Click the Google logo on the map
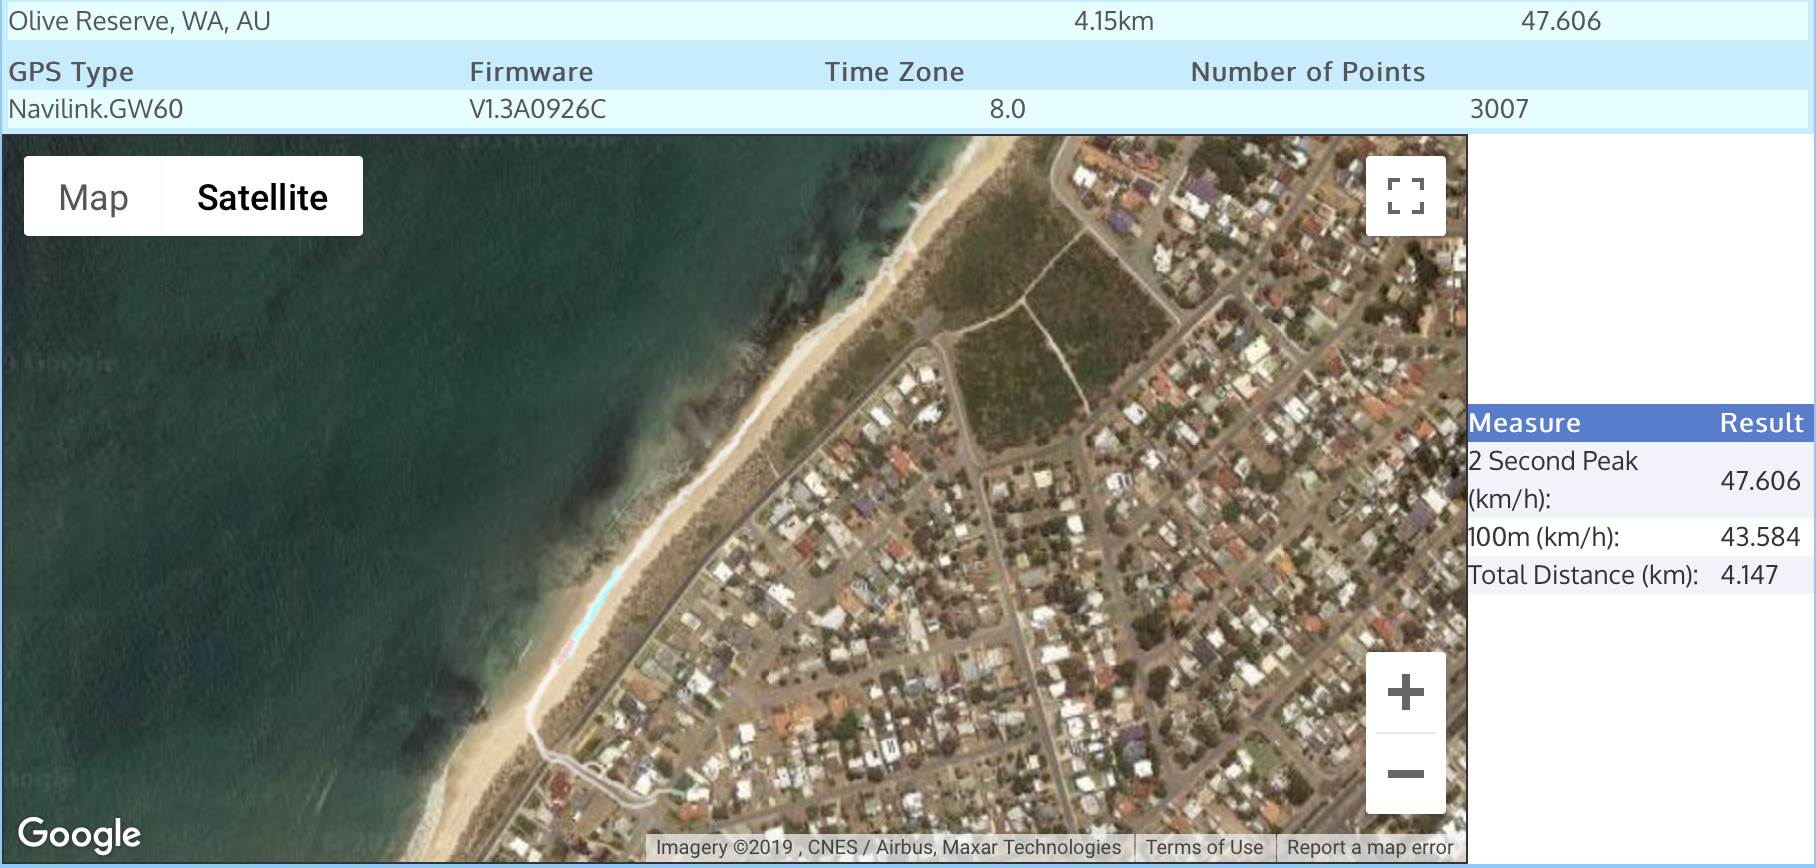The height and width of the screenshot is (868, 1816). 80,834
